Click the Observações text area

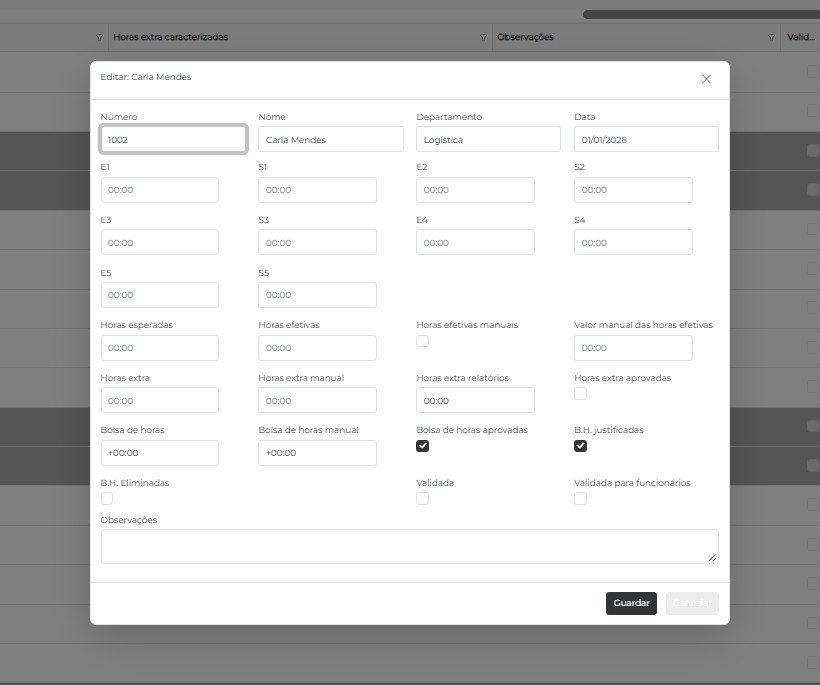(x=409, y=546)
